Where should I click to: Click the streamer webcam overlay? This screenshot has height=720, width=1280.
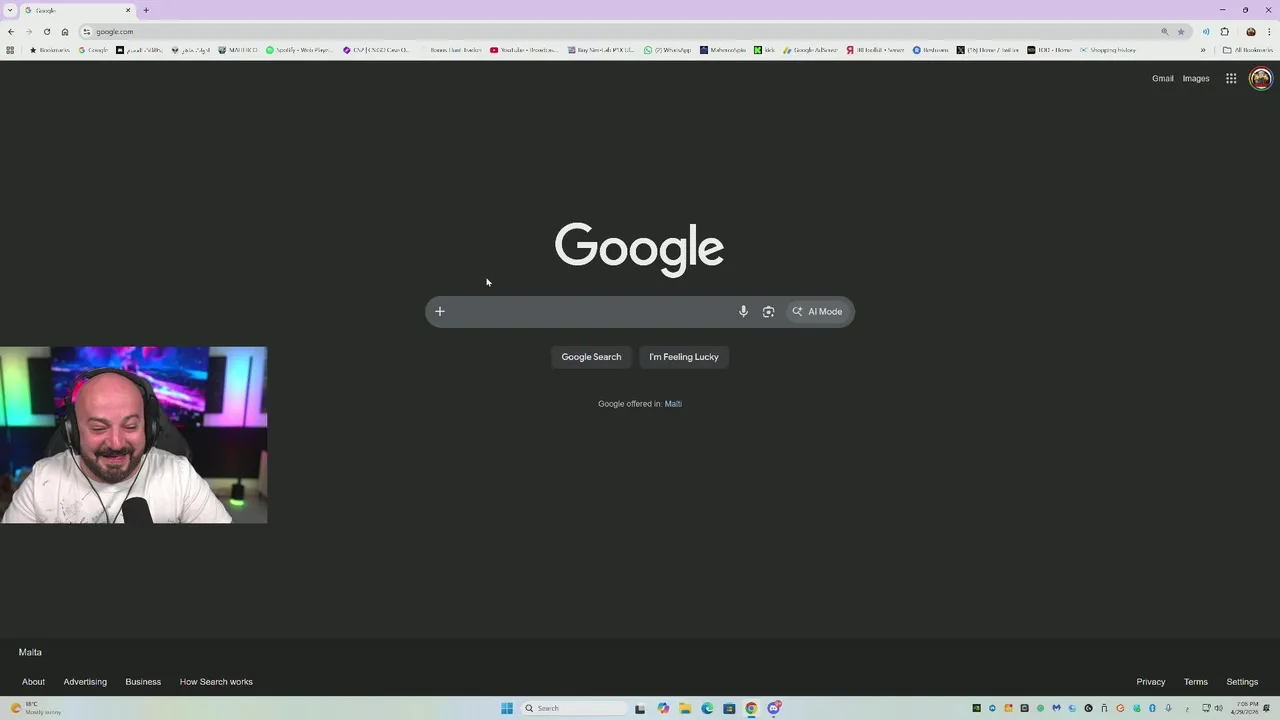pyautogui.click(x=133, y=435)
